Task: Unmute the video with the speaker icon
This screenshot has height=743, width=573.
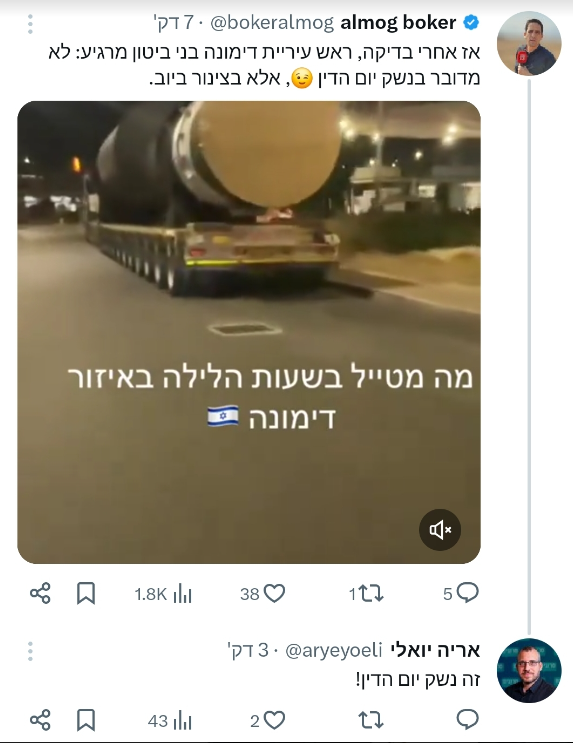Action: [440, 529]
